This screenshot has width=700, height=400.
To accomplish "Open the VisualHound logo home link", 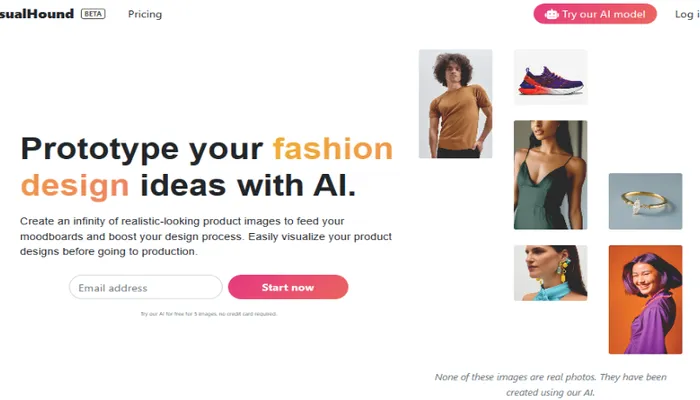I will click(x=37, y=14).
